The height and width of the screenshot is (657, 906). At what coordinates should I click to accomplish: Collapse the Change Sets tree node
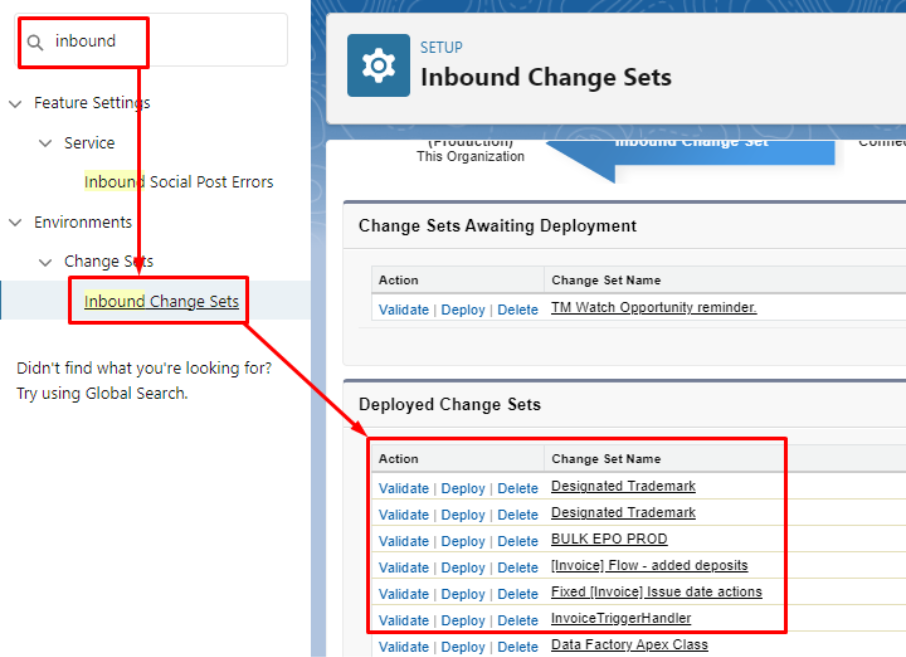click(45, 262)
